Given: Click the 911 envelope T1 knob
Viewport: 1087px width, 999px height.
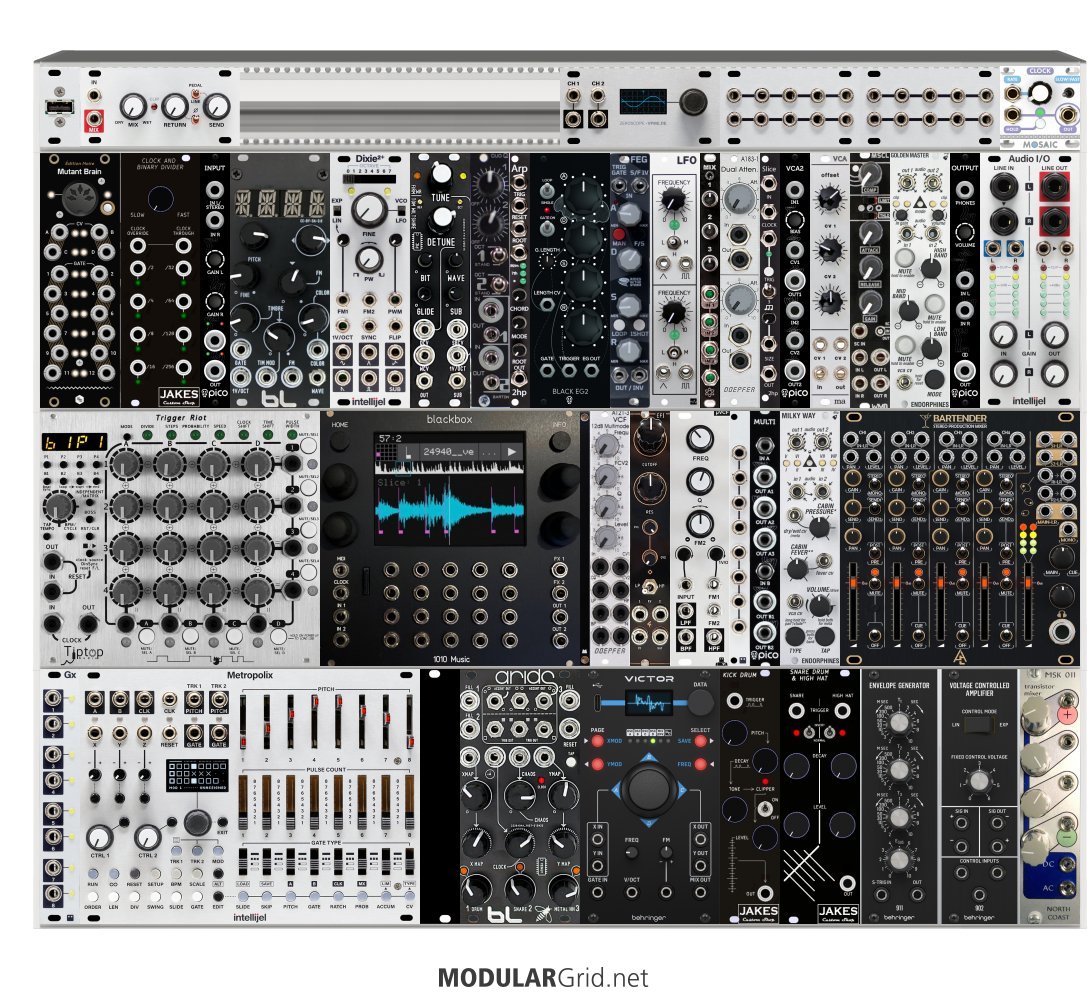Looking at the screenshot, I should coord(899,722).
